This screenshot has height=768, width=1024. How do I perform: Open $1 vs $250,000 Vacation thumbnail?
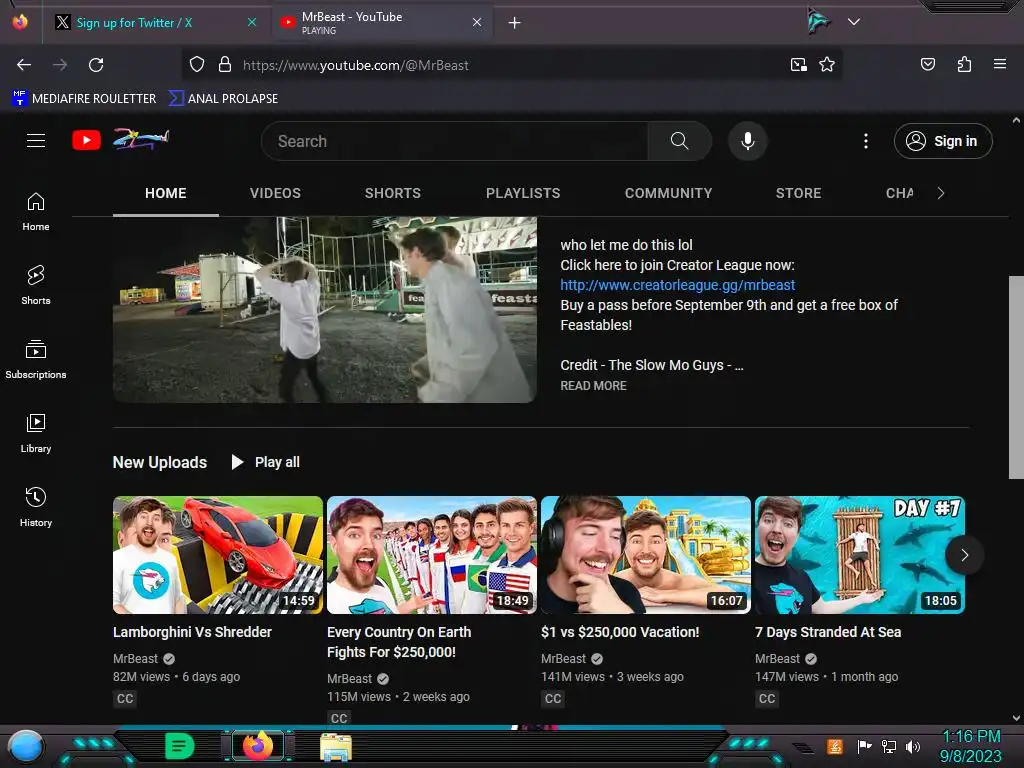pyautogui.click(x=646, y=555)
